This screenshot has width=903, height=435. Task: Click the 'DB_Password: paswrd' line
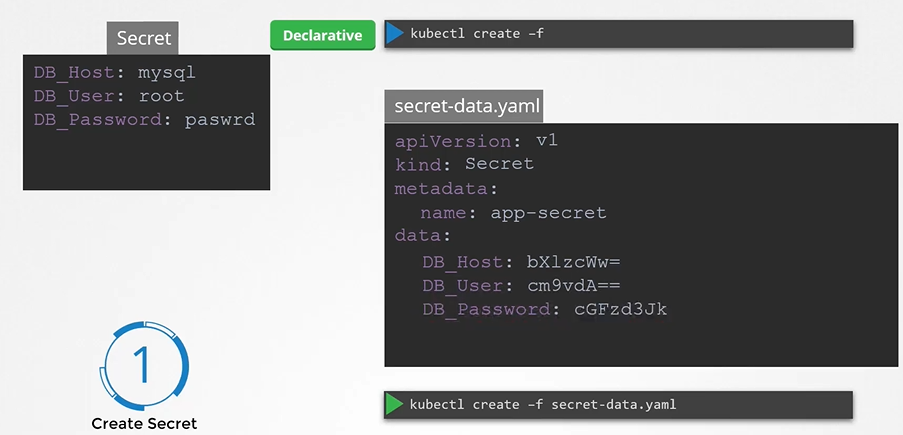click(145, 120)
